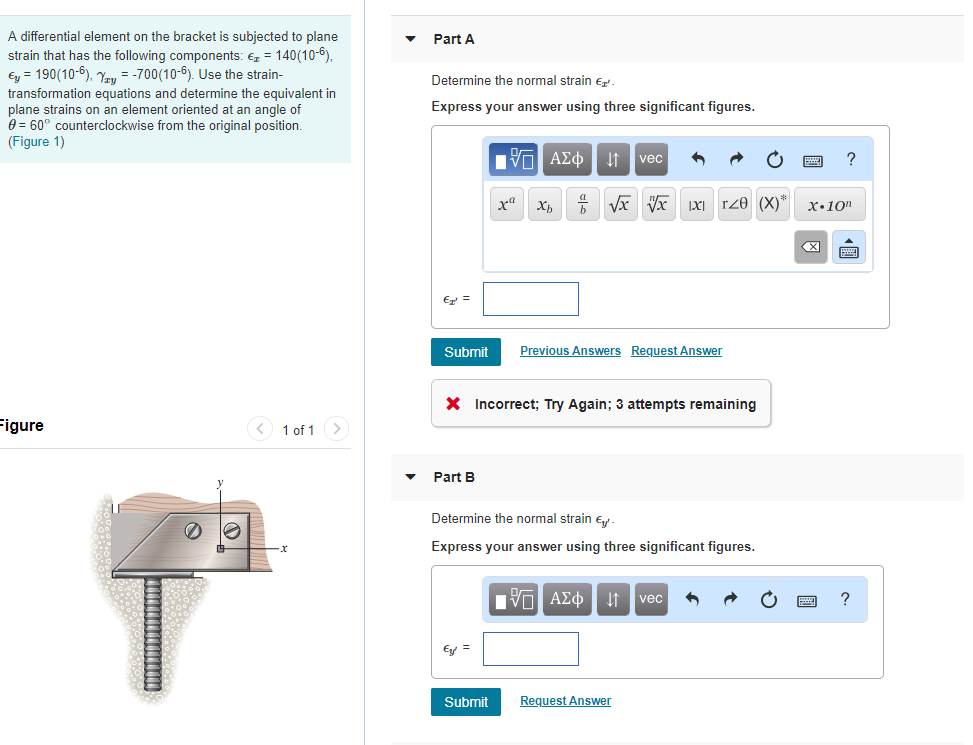
Task: Submit the Part B answer
Action: tap(465, 701)
